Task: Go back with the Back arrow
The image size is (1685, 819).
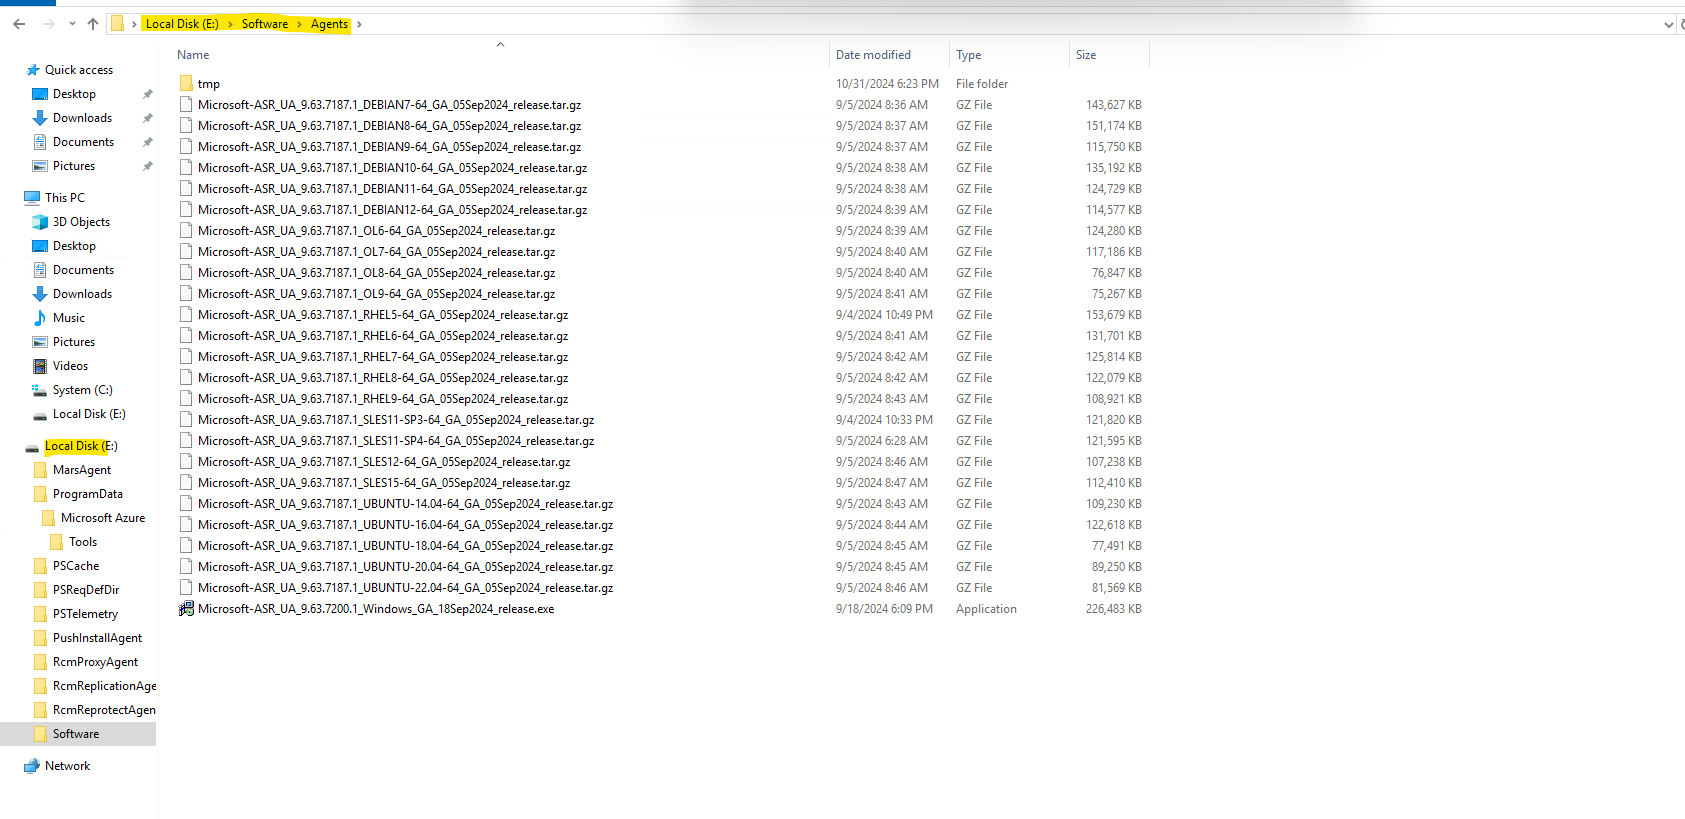Action: pos(19,24)
